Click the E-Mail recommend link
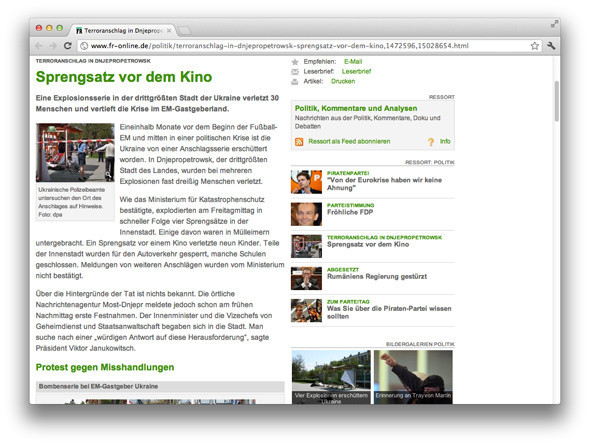Screen dimensions: 590x445 [353, 62]
